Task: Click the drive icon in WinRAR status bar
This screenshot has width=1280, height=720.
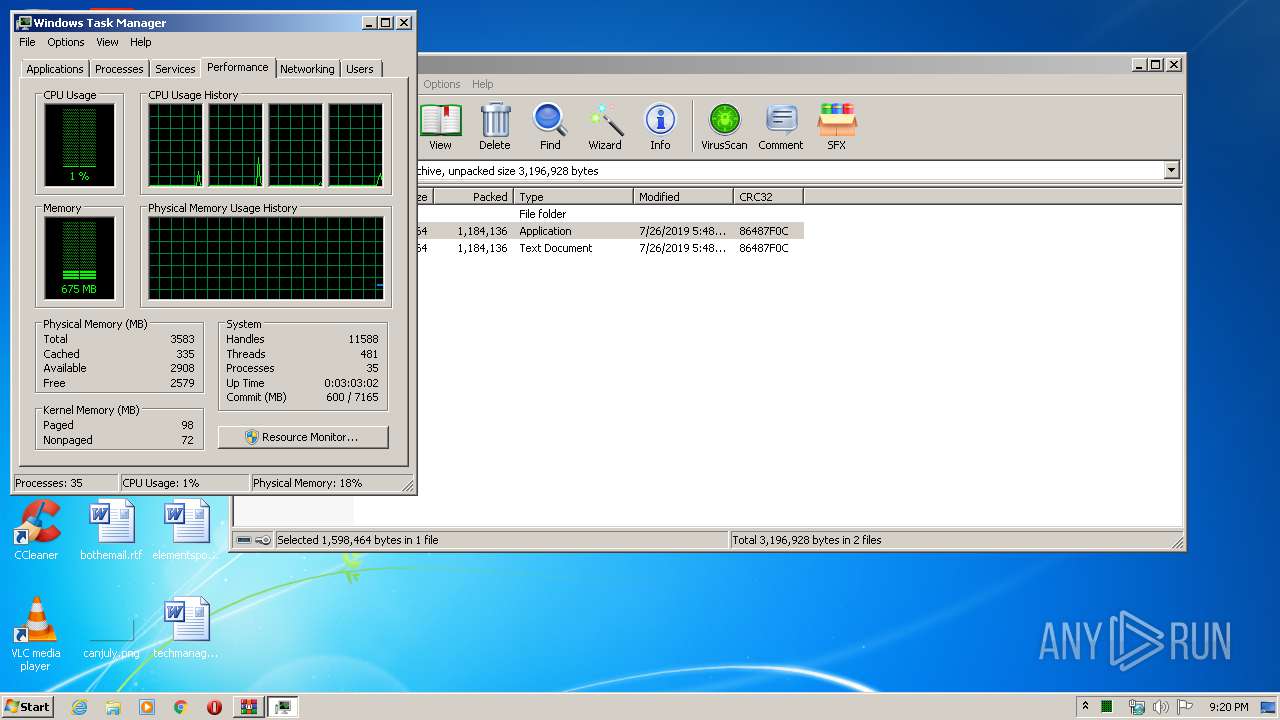Action: 245,540
